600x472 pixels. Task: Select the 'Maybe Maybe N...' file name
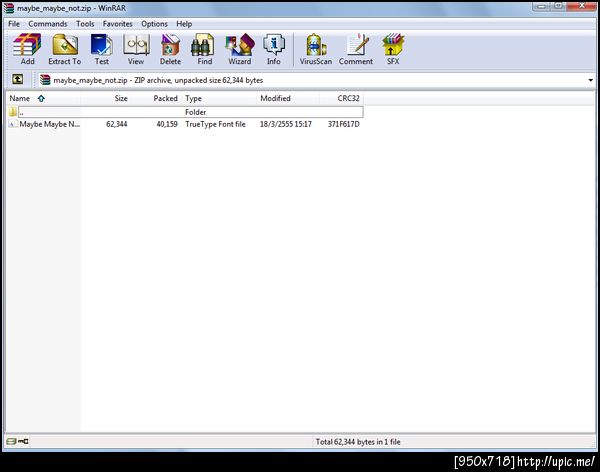[50, 124]
